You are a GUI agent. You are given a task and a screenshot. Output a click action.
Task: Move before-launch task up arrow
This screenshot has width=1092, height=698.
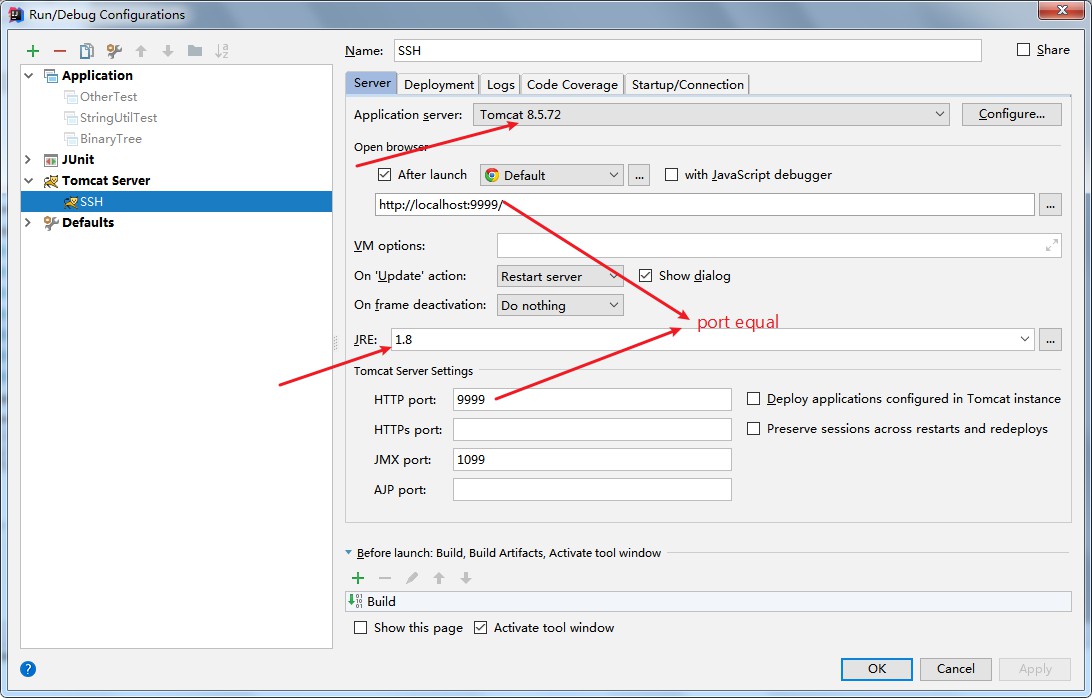coord(439,578)
